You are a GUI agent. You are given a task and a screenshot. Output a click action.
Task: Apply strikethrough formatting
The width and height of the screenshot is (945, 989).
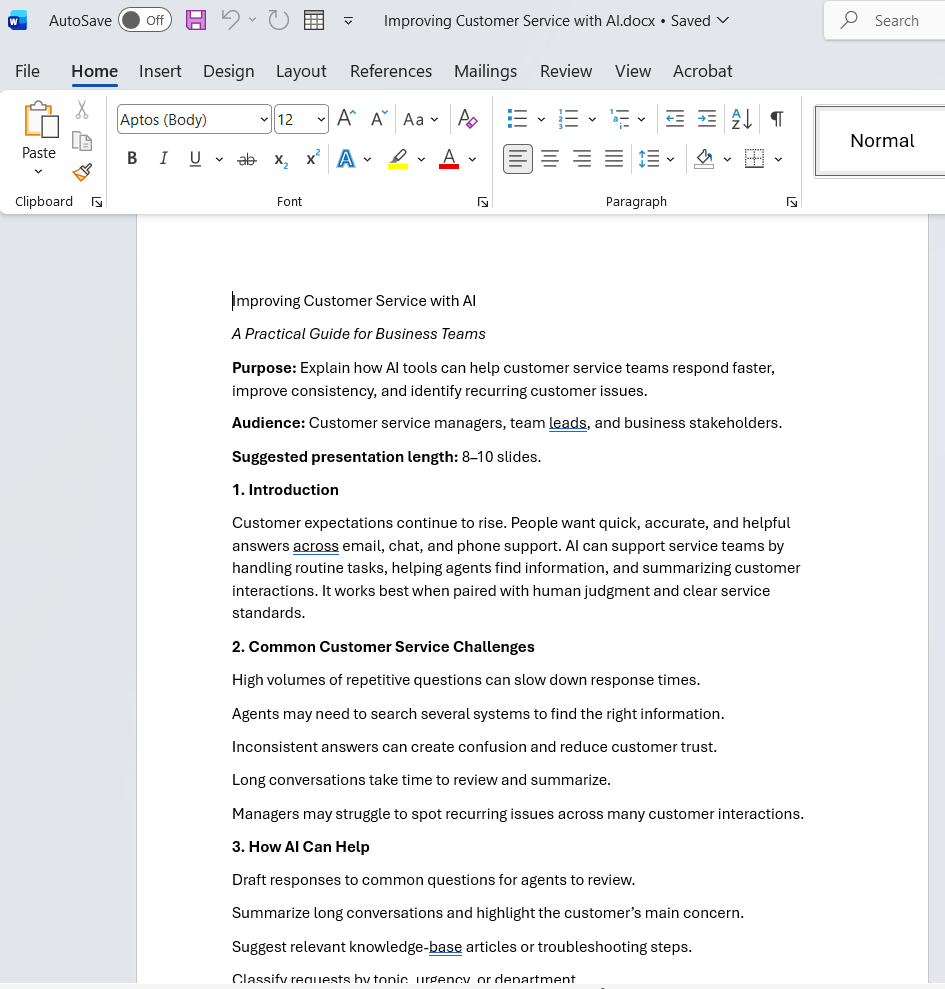[x=247, y=159]
